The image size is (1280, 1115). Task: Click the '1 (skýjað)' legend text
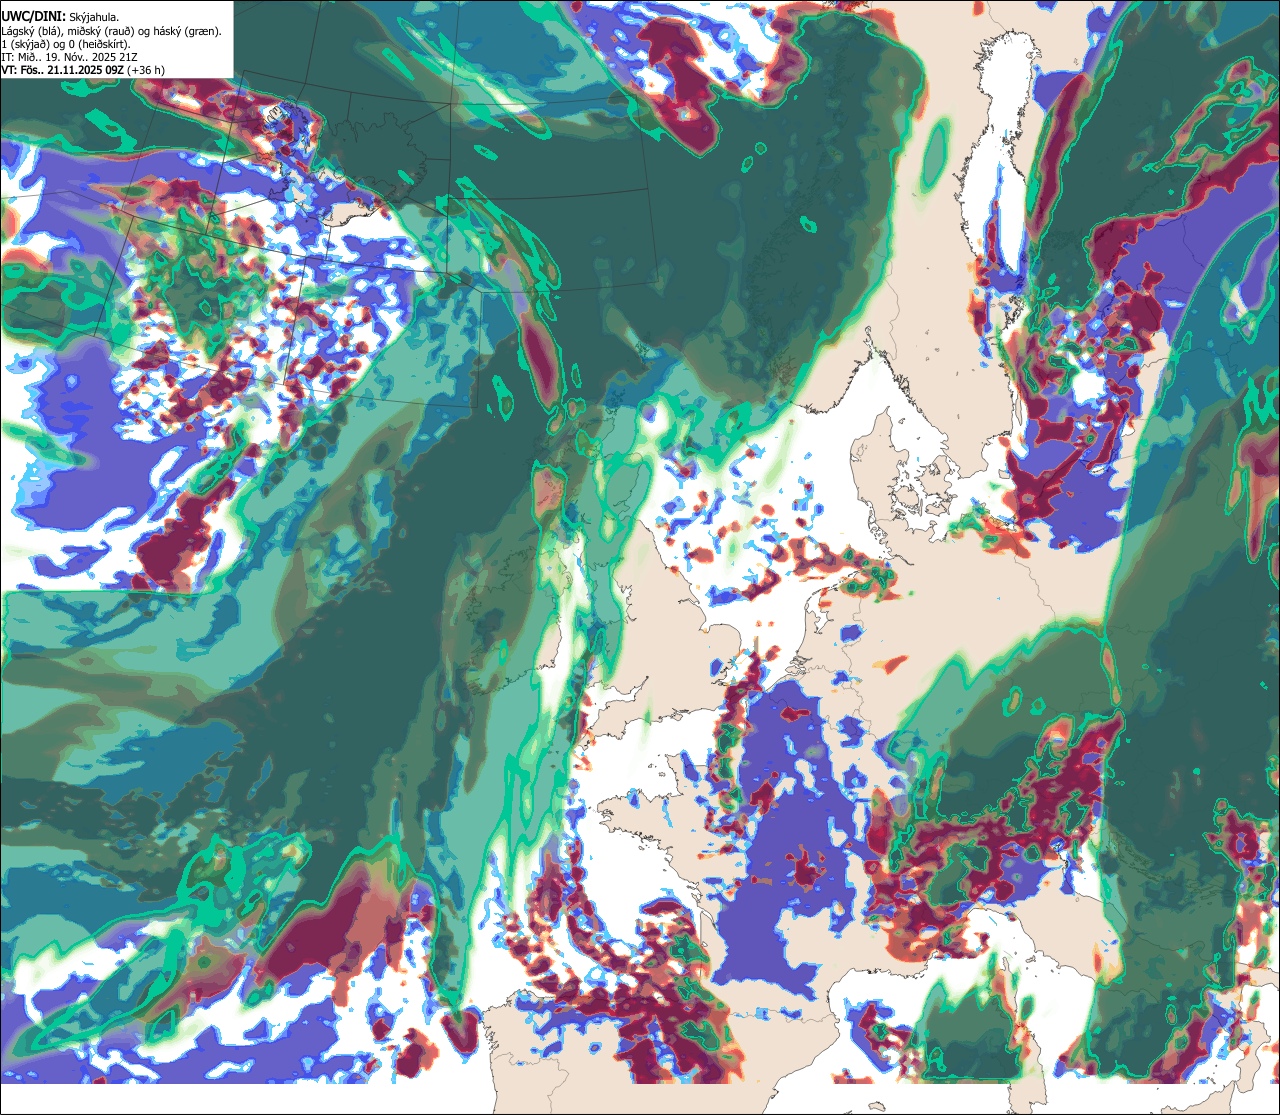click(26, 45)
